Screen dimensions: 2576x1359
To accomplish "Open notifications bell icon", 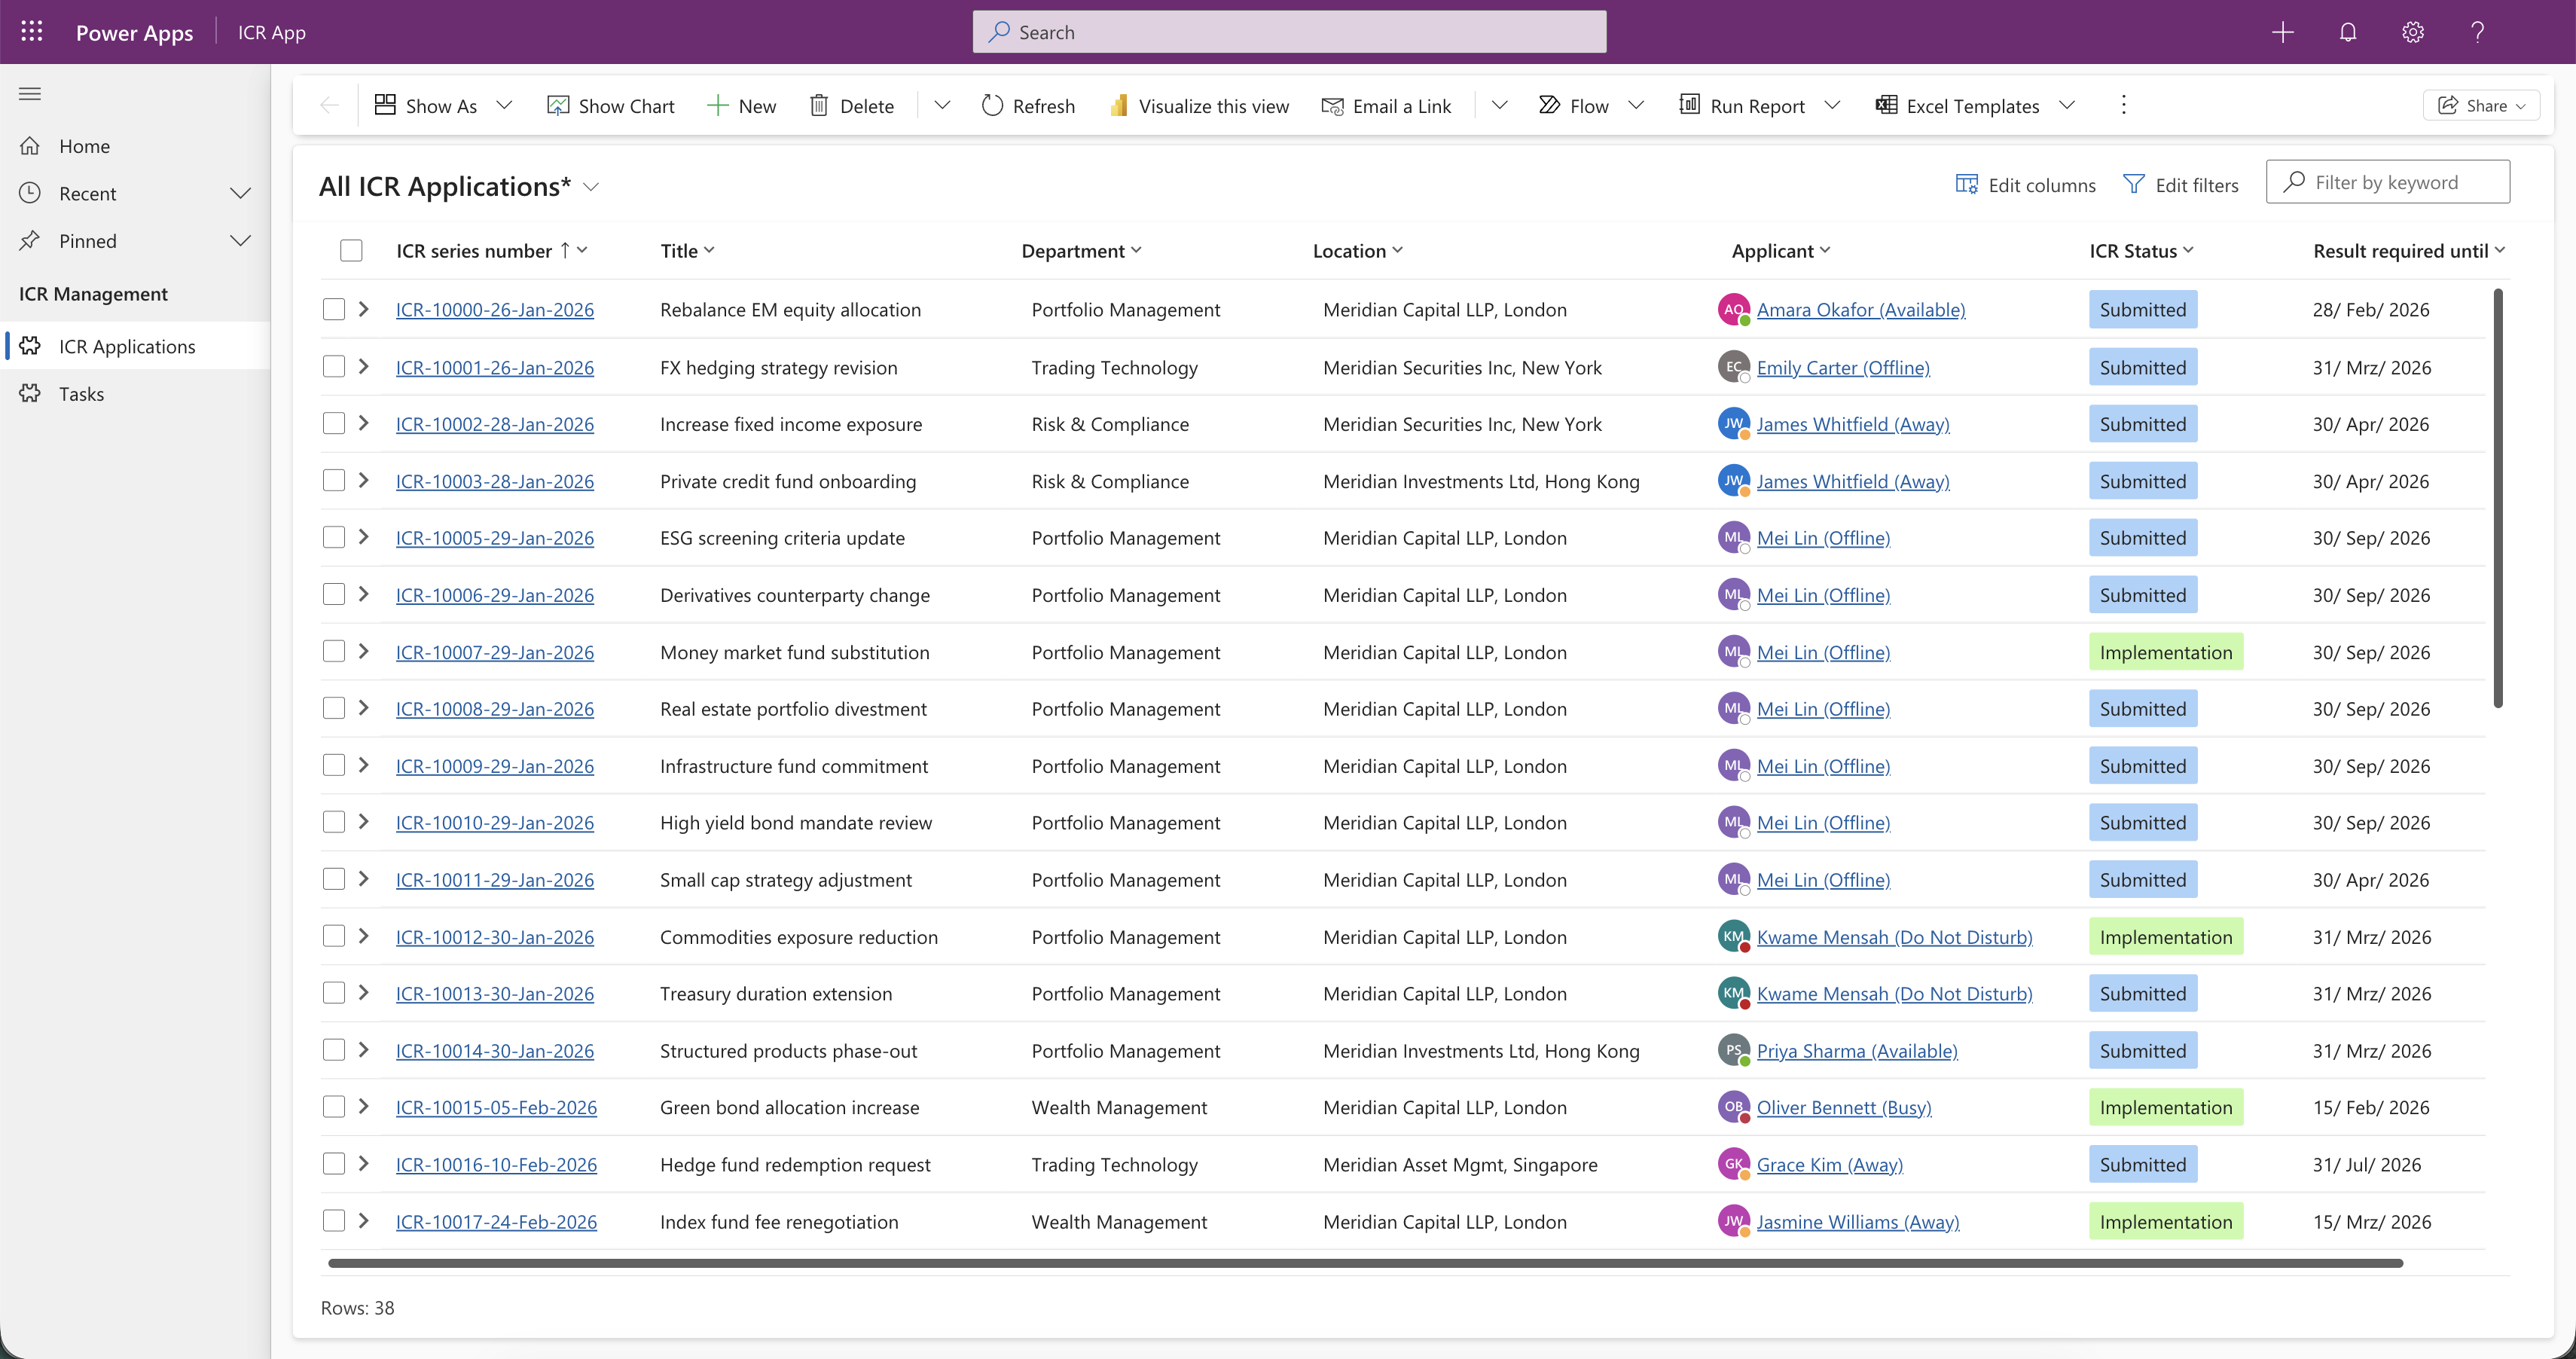I will point(2348,32).
